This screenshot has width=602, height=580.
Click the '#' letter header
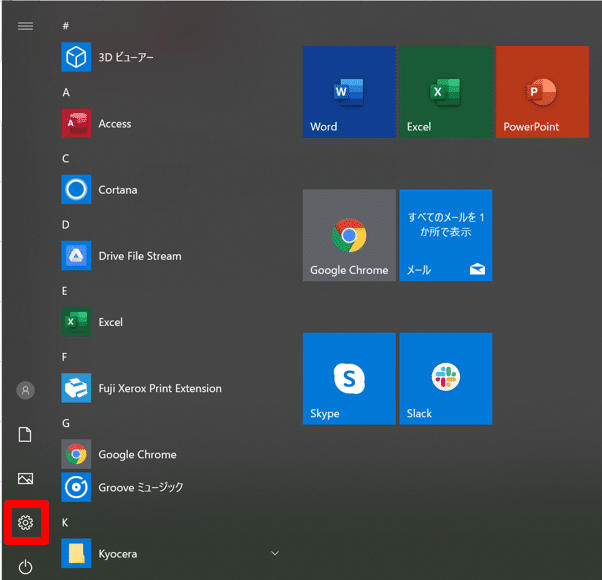tap(66, 26)
